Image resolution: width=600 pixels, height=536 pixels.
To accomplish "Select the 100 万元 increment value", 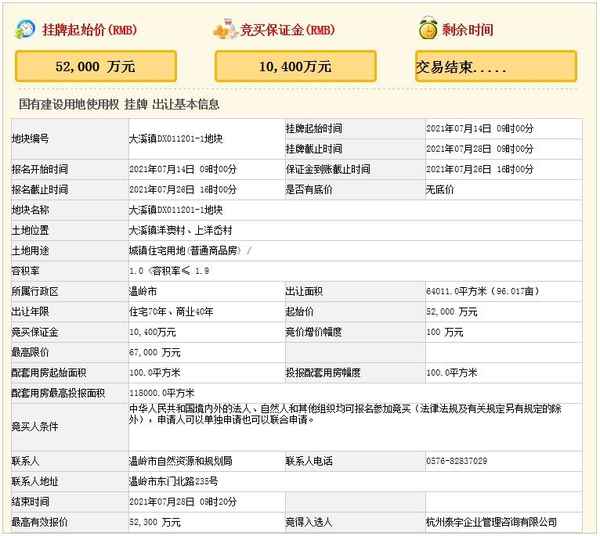I will pyautogui.click(x=445, y=332).
